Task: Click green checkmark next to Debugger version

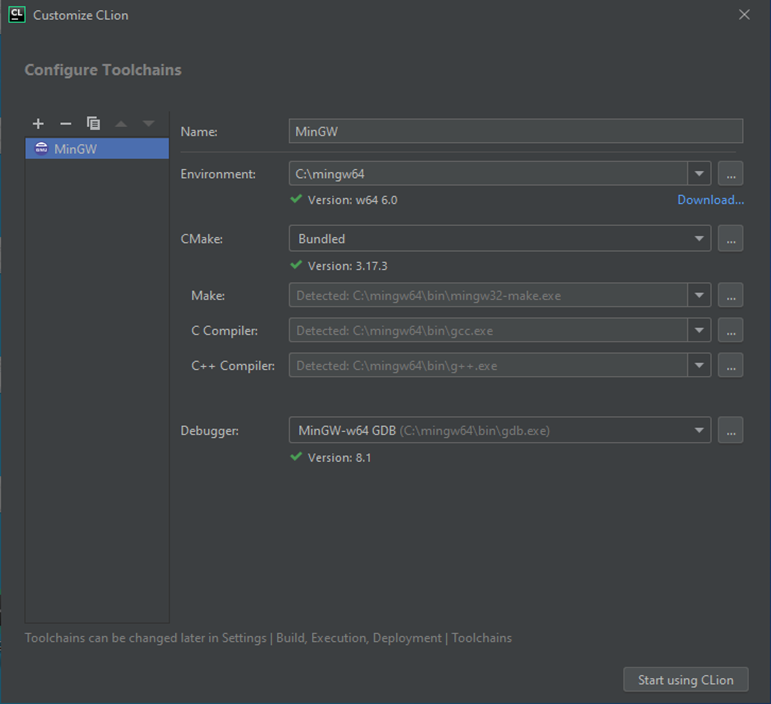Action: coord(296,456)
